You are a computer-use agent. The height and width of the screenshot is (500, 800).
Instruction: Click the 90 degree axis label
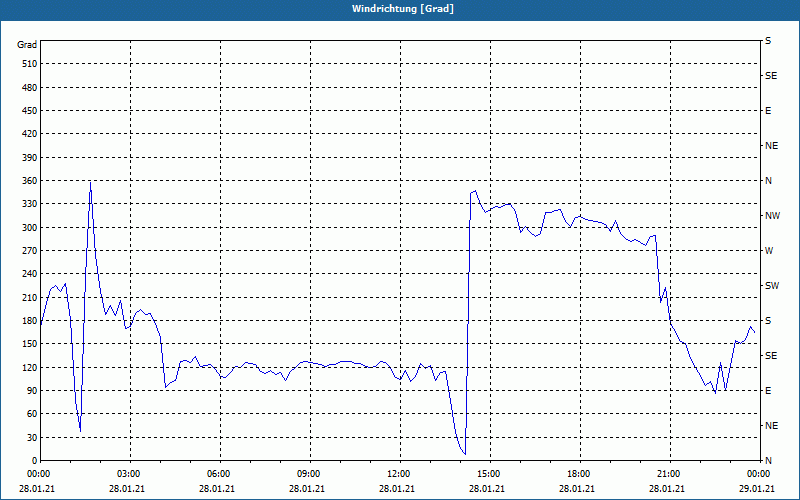tap(32, 391)
